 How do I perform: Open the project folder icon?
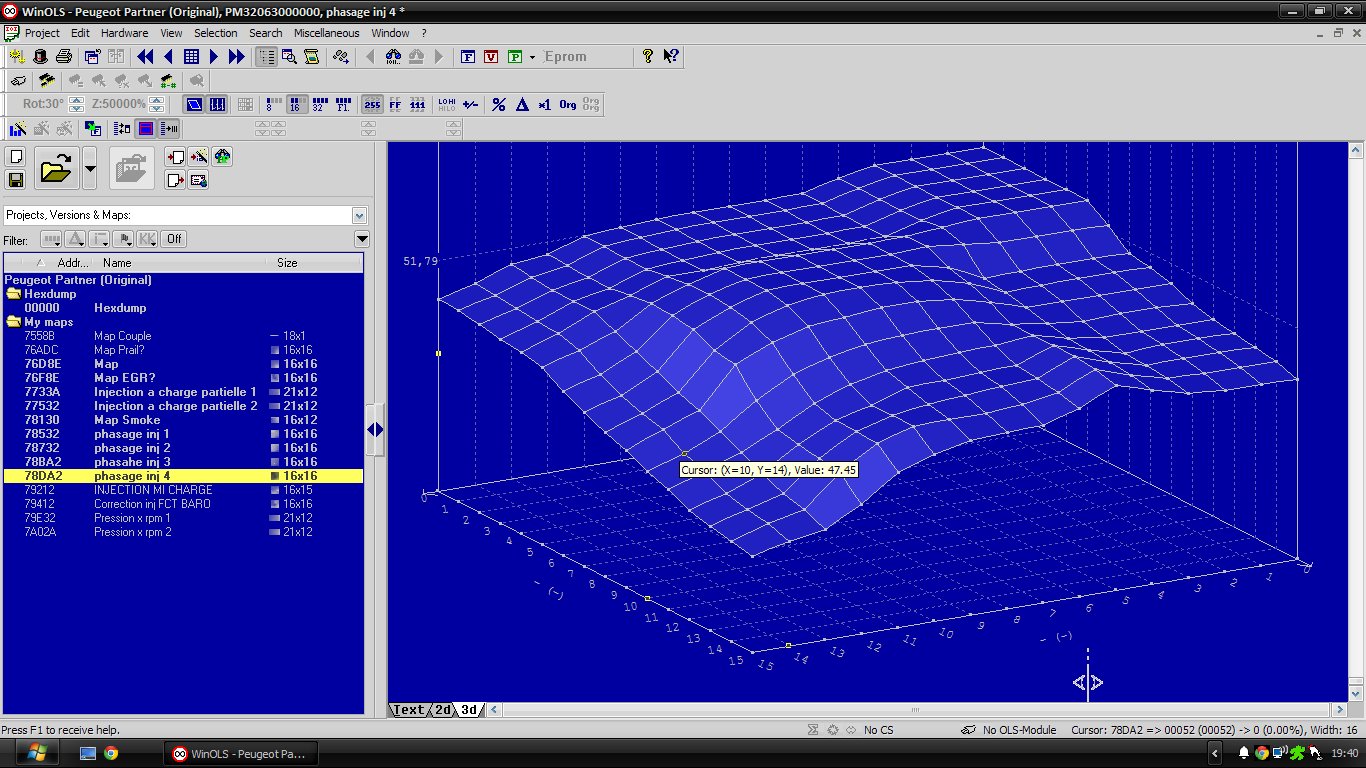pyautogui.click(x=56, y=169)
